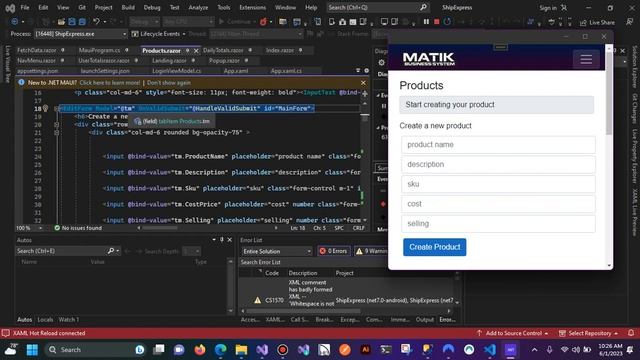Switch to the Locals tab

(x=45, y=320)
